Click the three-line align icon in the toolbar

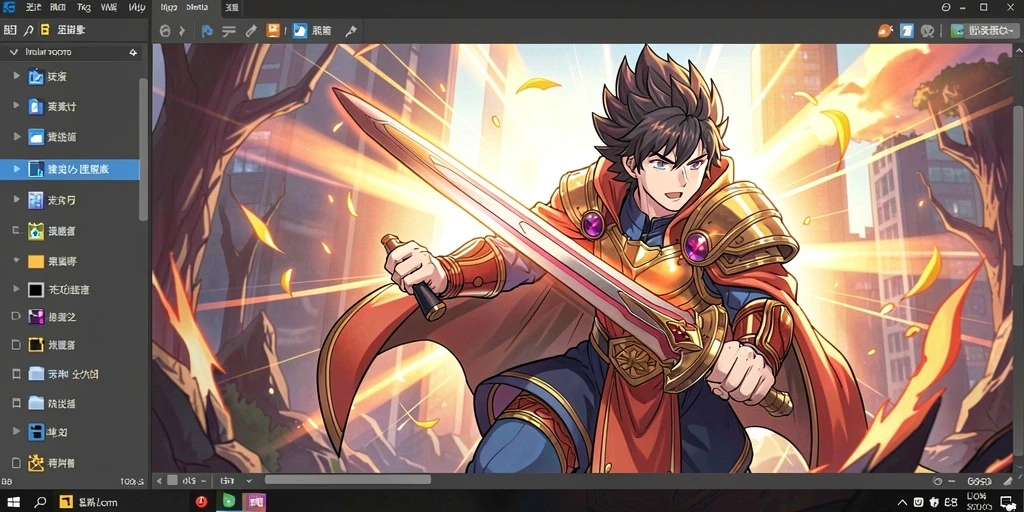(229, 31)
